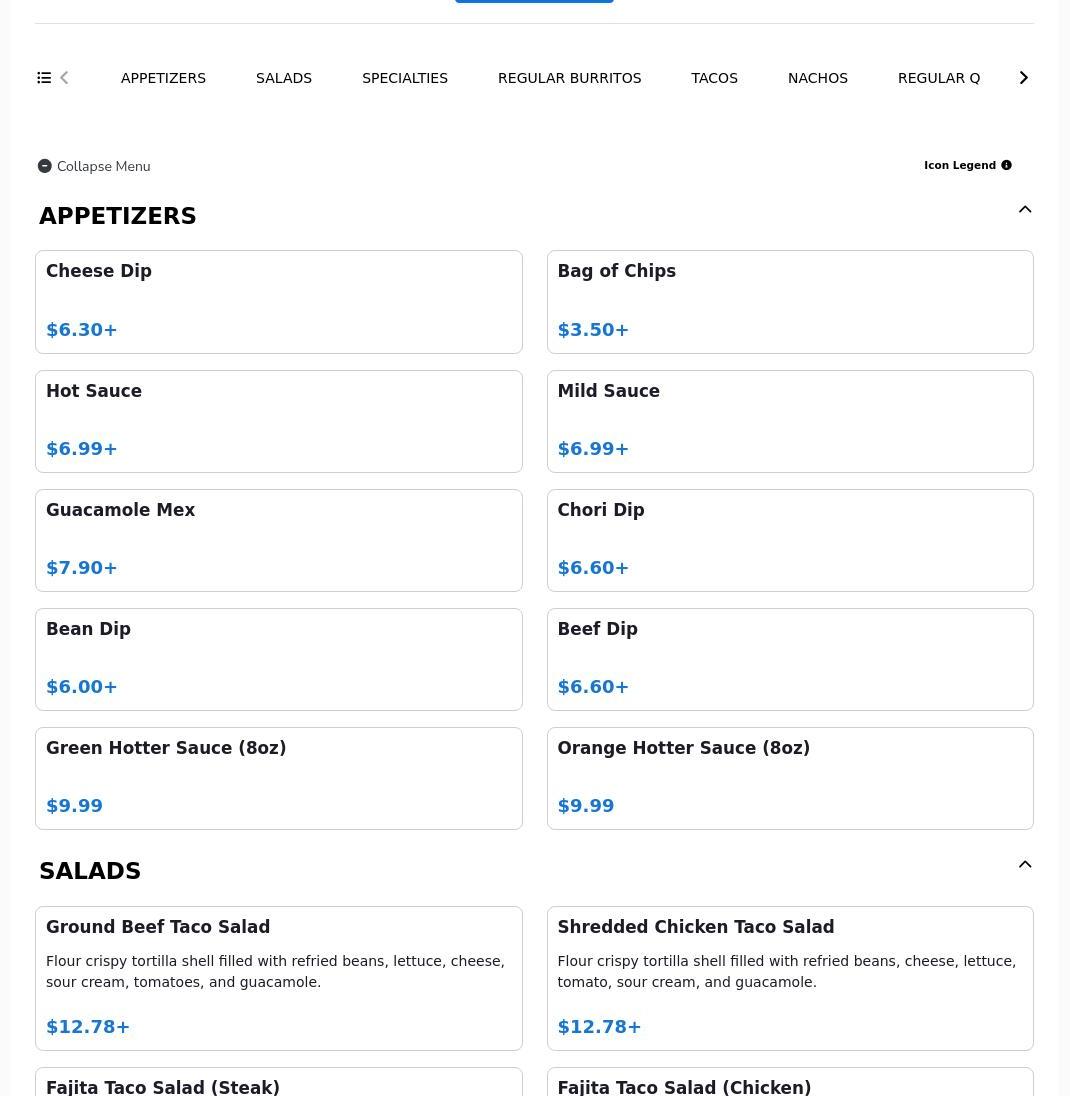This screenshot has width=1070, height=1096.
Task: Select Green Hotter Sauce (8oz) item
Action: pos(279,779)
